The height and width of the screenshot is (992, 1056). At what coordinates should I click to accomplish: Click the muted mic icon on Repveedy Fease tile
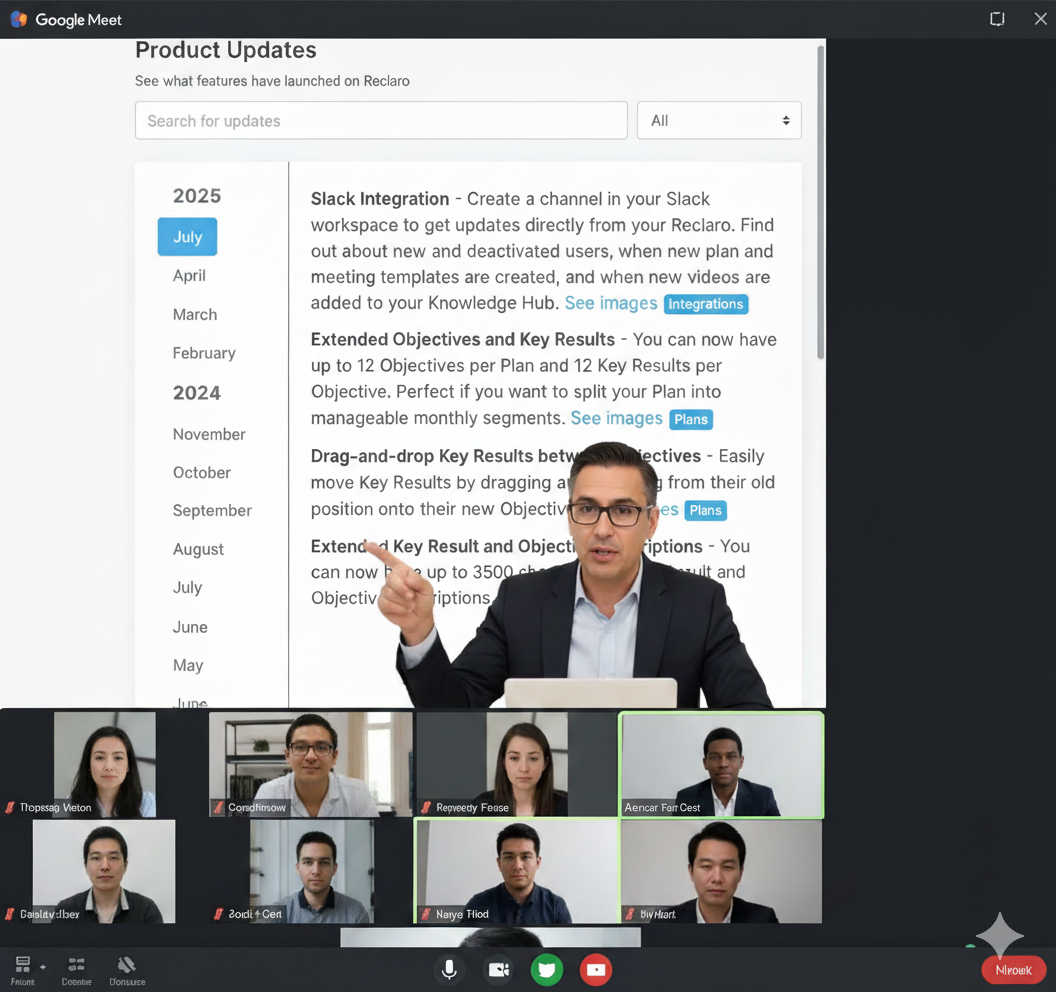pos(426,807)
